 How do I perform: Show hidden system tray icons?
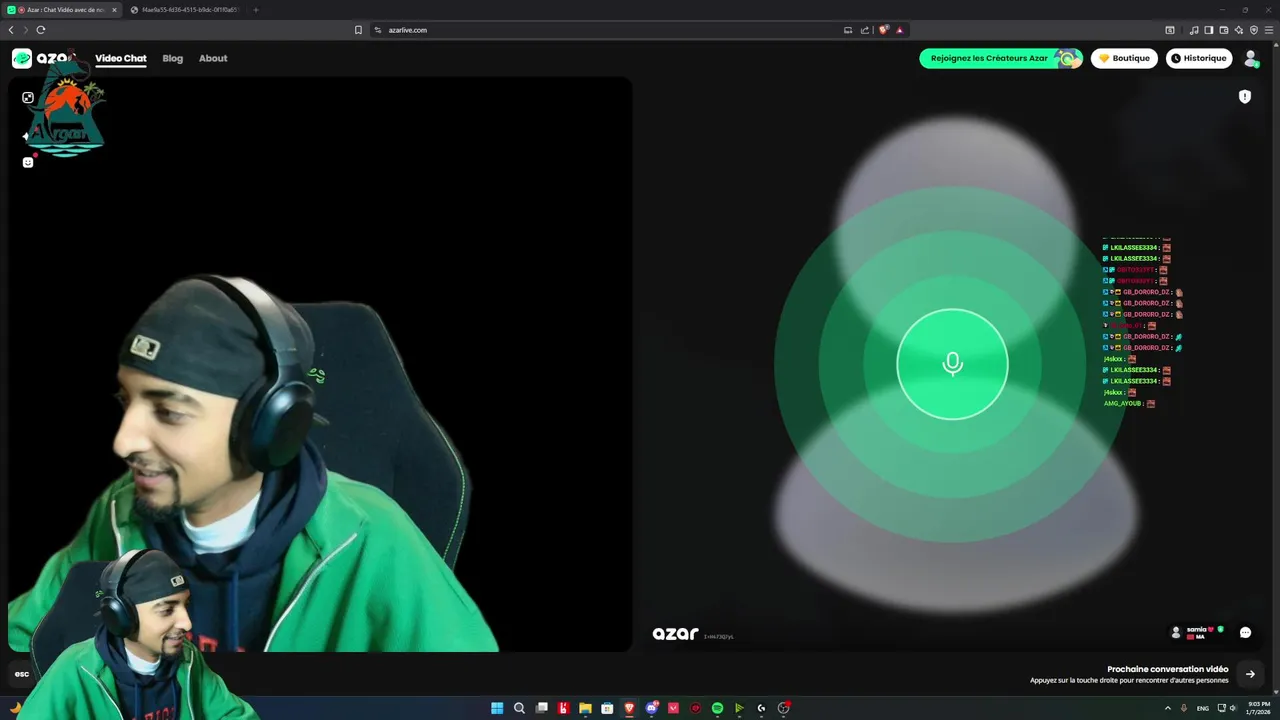(1168, 708)
